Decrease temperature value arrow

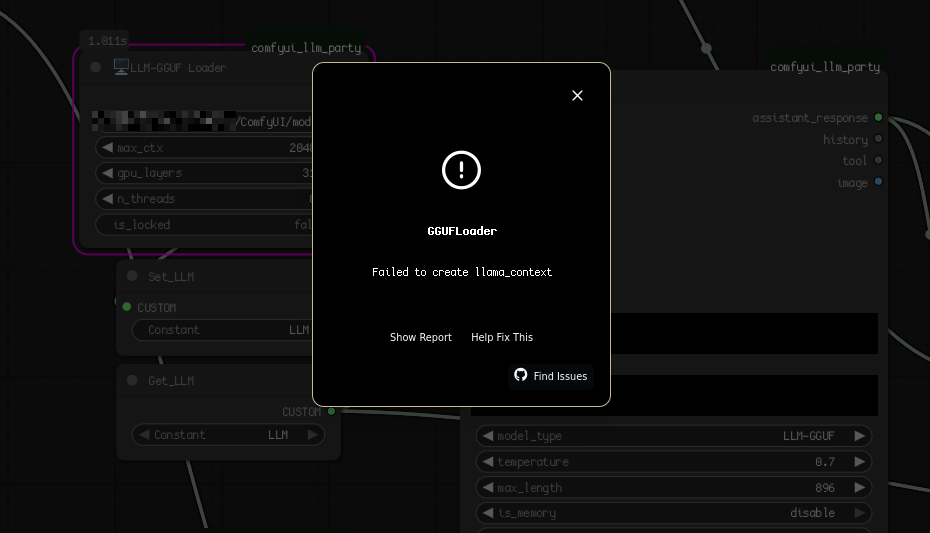point(488,461)
